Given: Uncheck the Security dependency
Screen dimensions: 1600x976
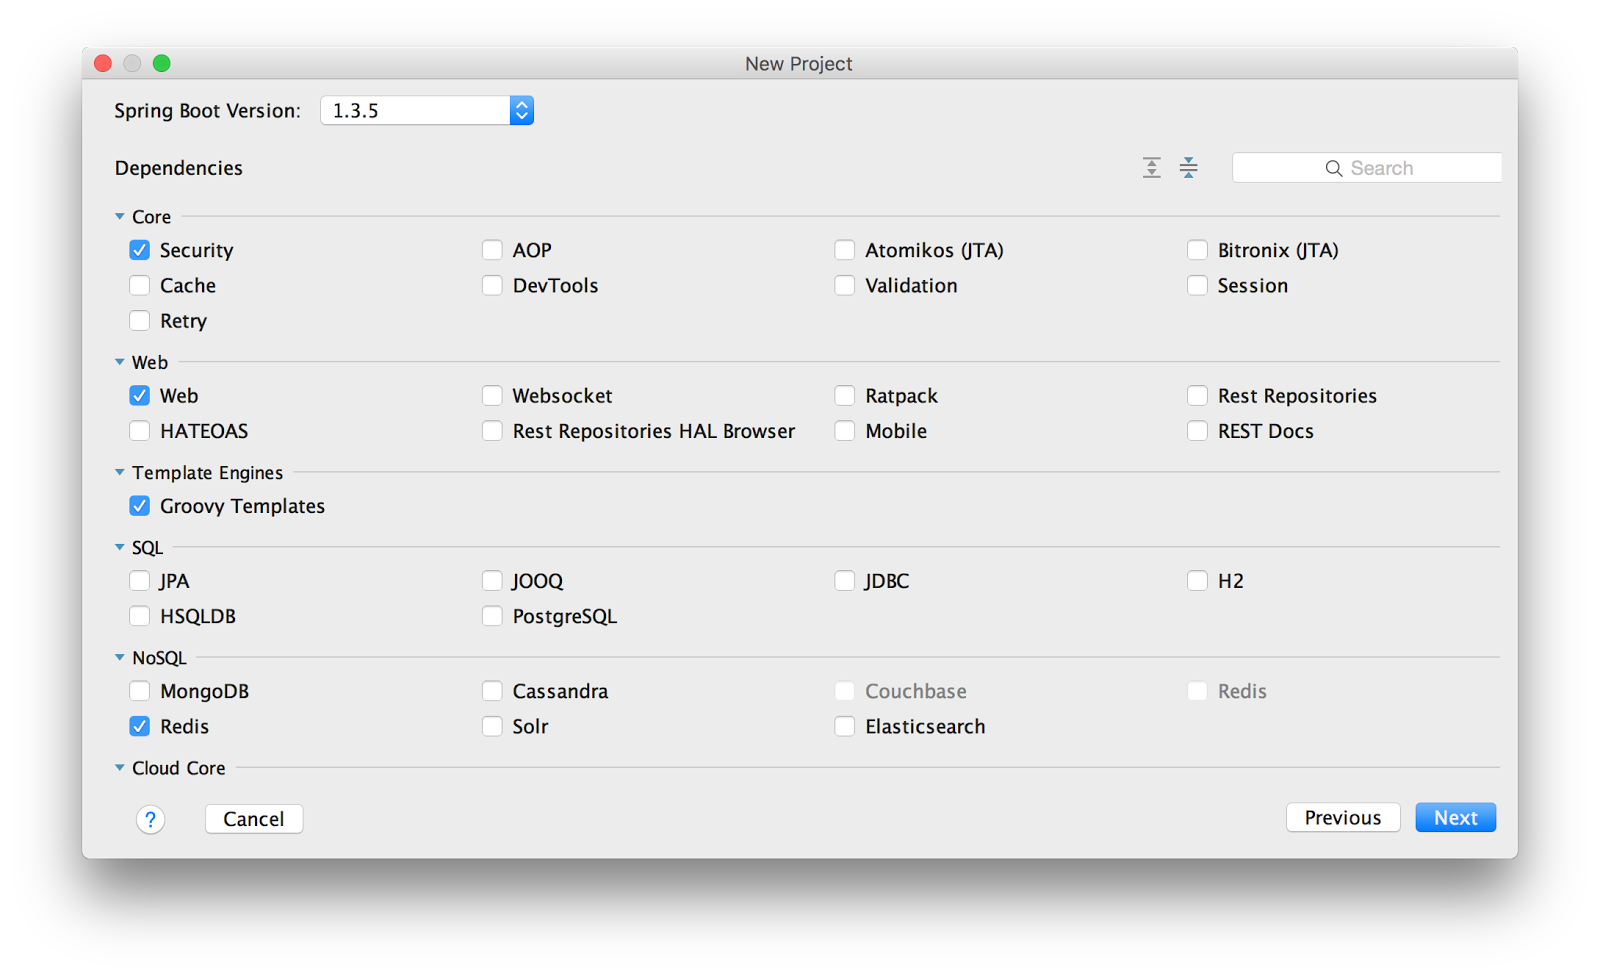Looking at the screenshot, I should pyautogui.click(x=140, y=250).
